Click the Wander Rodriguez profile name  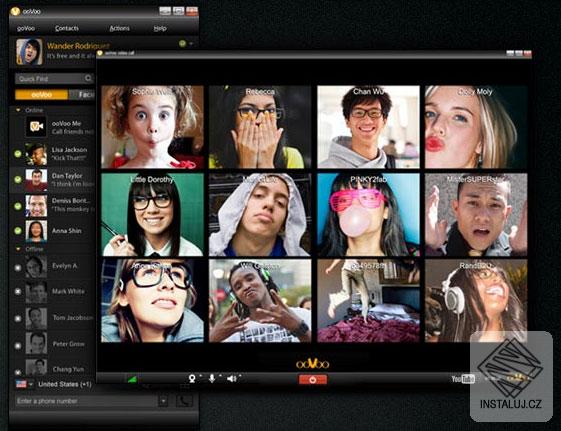78,46
